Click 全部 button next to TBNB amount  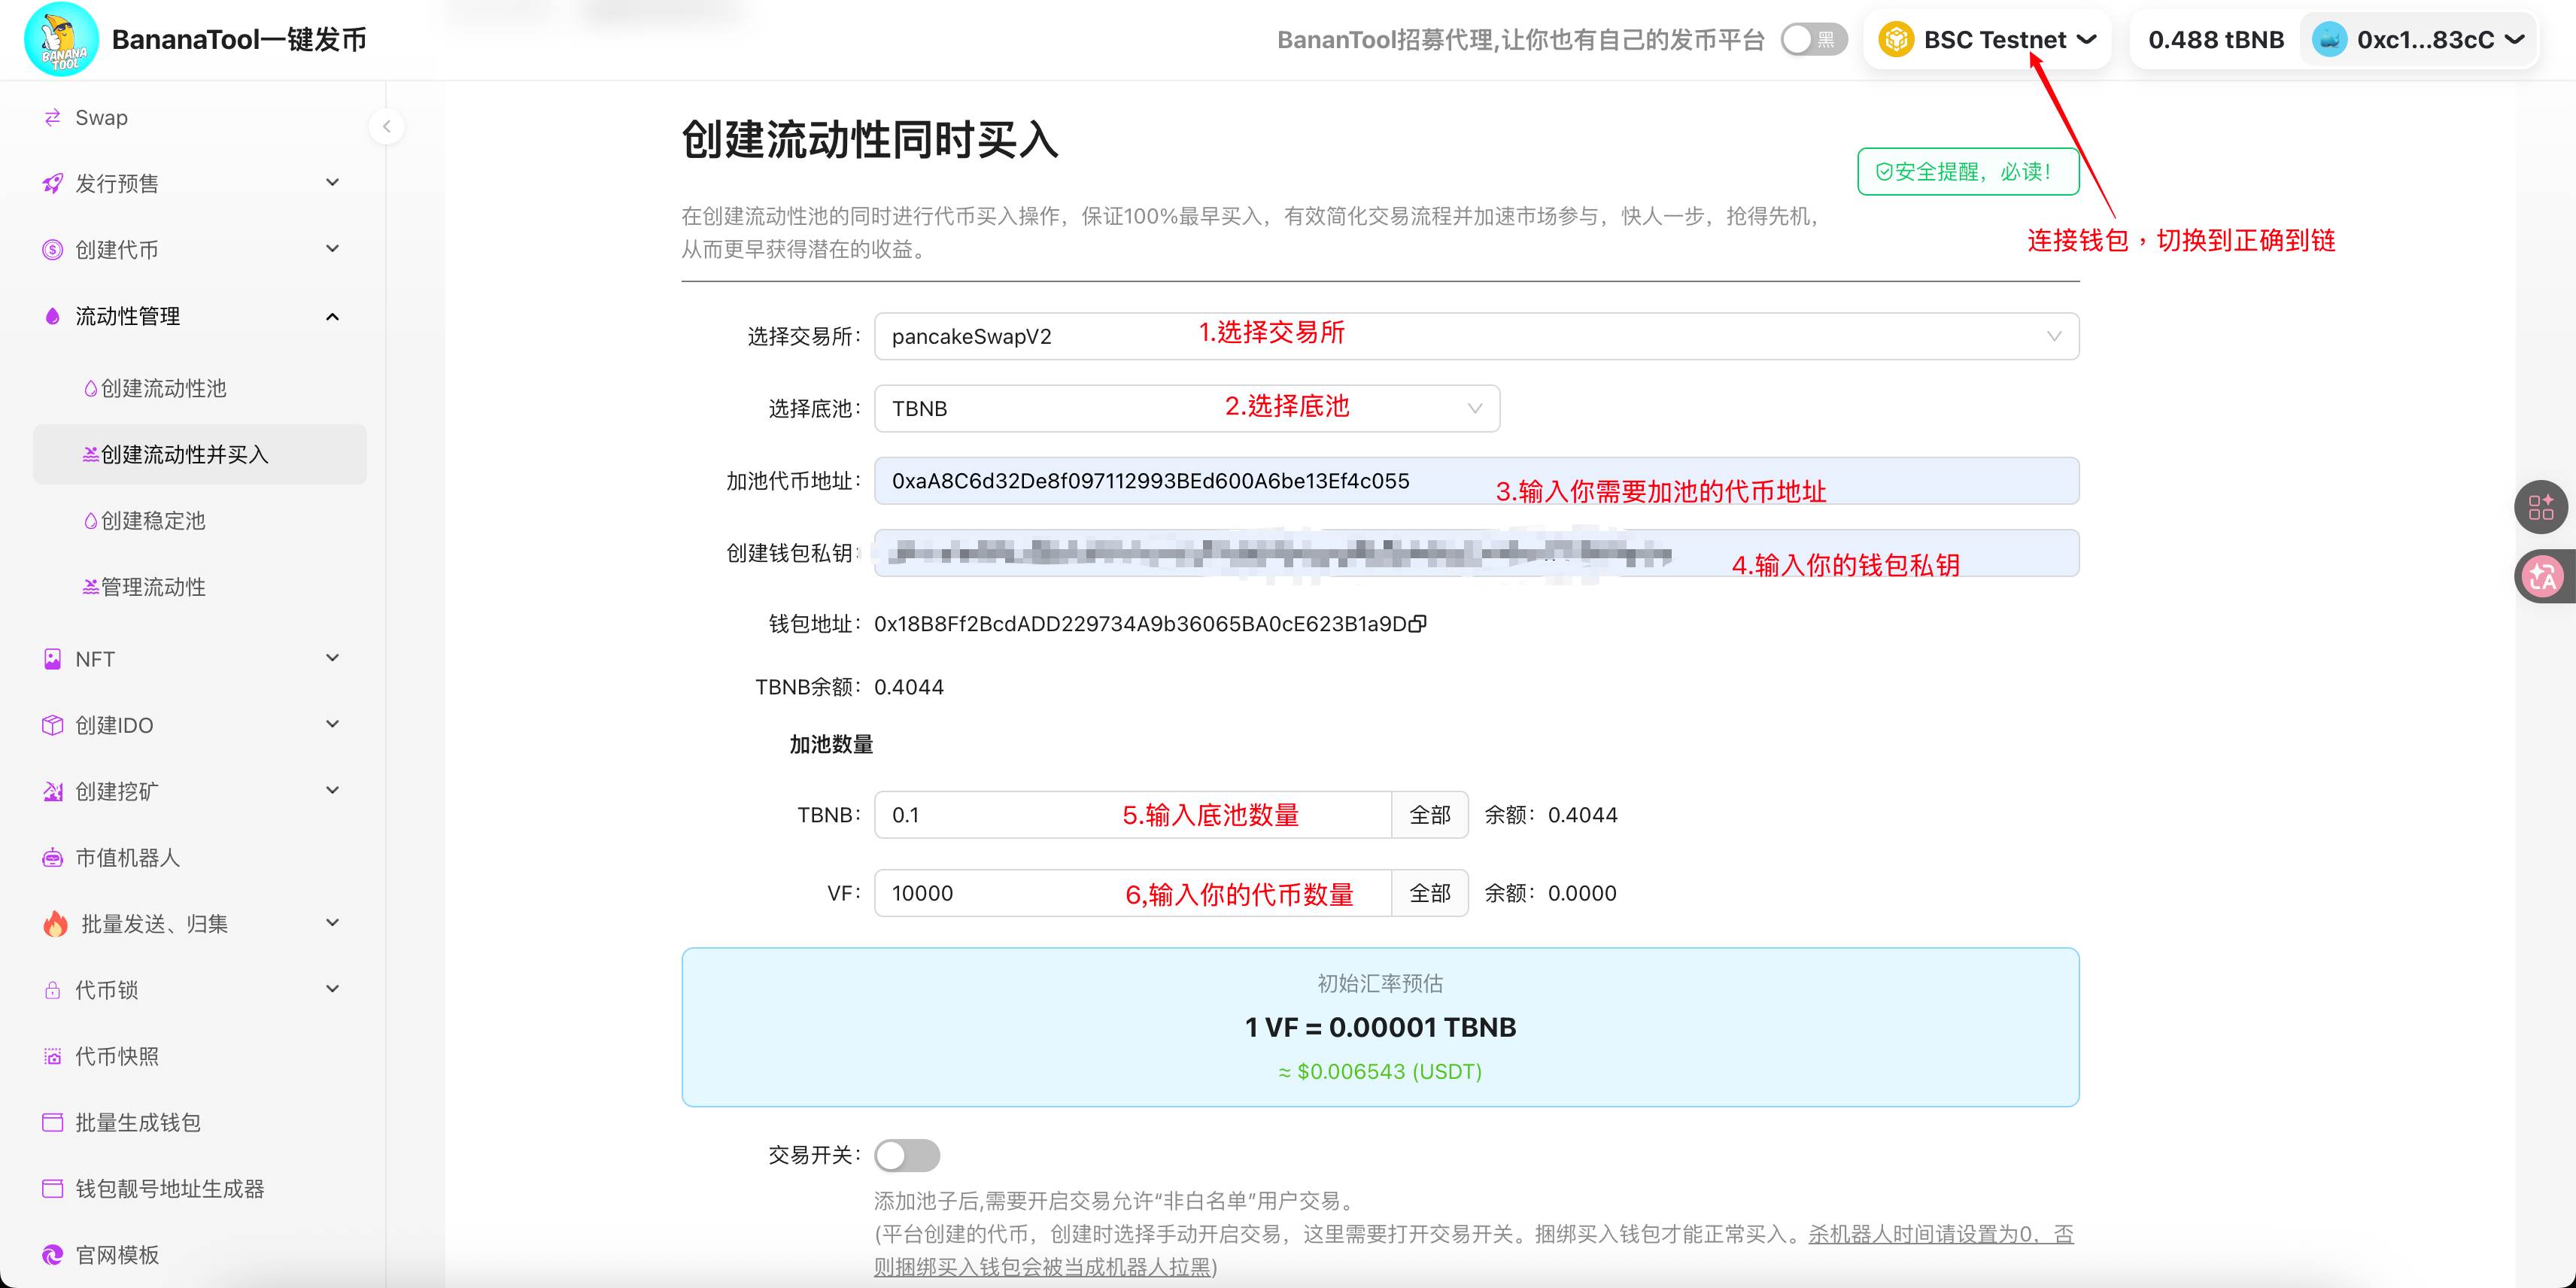[1429, 815]
